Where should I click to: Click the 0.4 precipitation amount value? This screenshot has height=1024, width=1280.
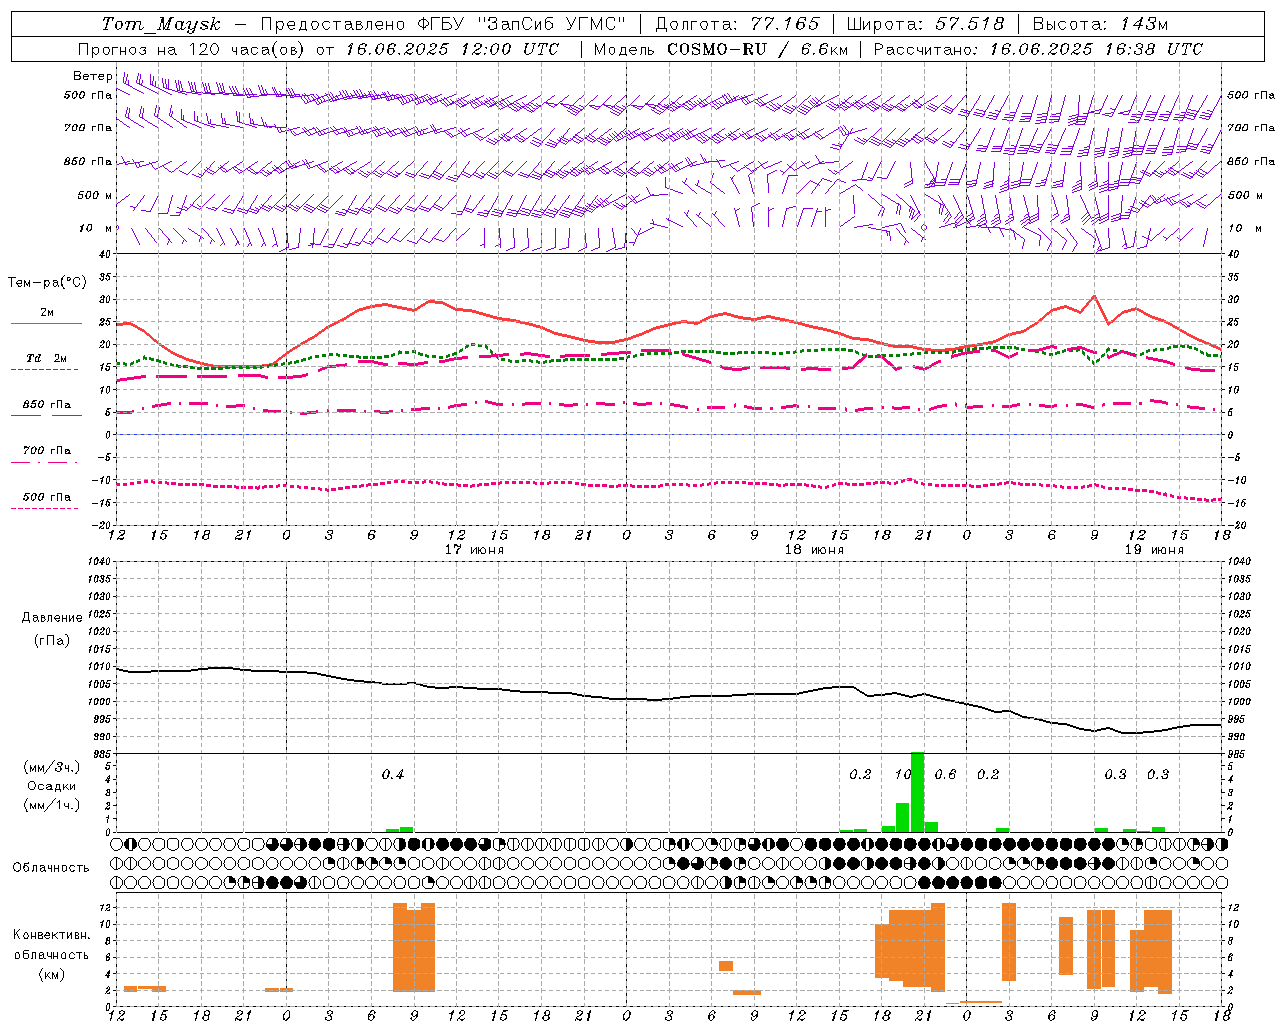(393, 774)
